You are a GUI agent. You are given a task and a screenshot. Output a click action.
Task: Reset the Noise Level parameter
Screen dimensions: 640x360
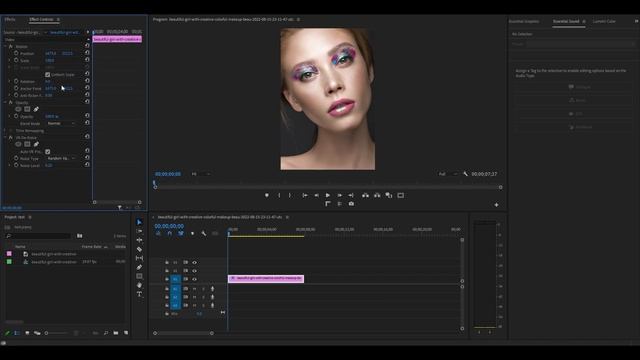pos(87,164)
